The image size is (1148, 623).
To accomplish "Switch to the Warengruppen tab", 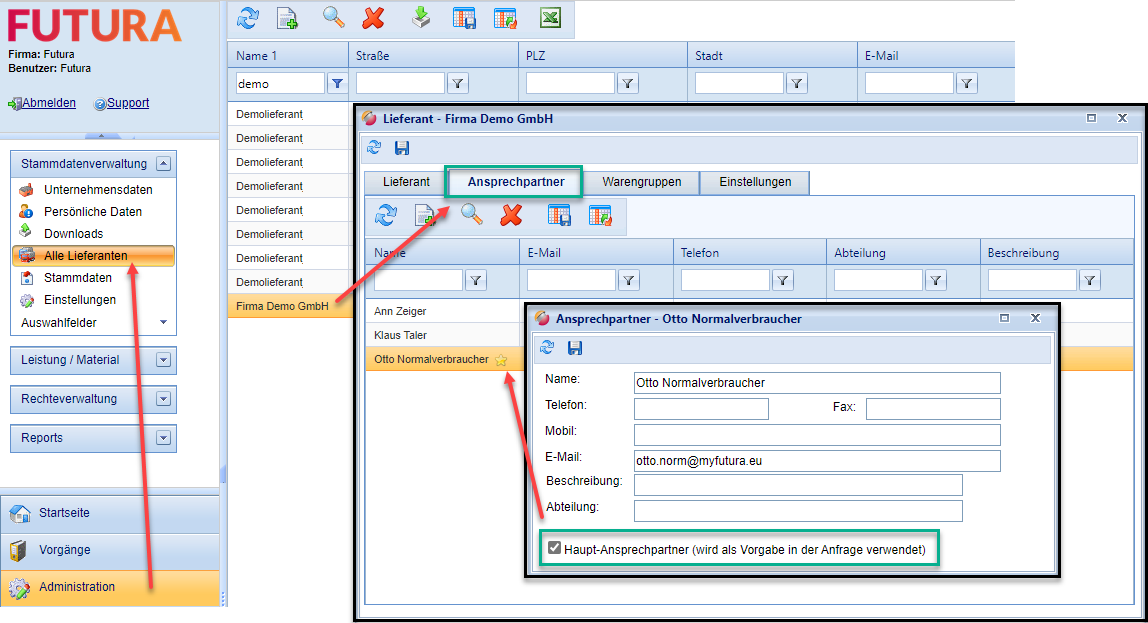I will [x=641, y=182].
